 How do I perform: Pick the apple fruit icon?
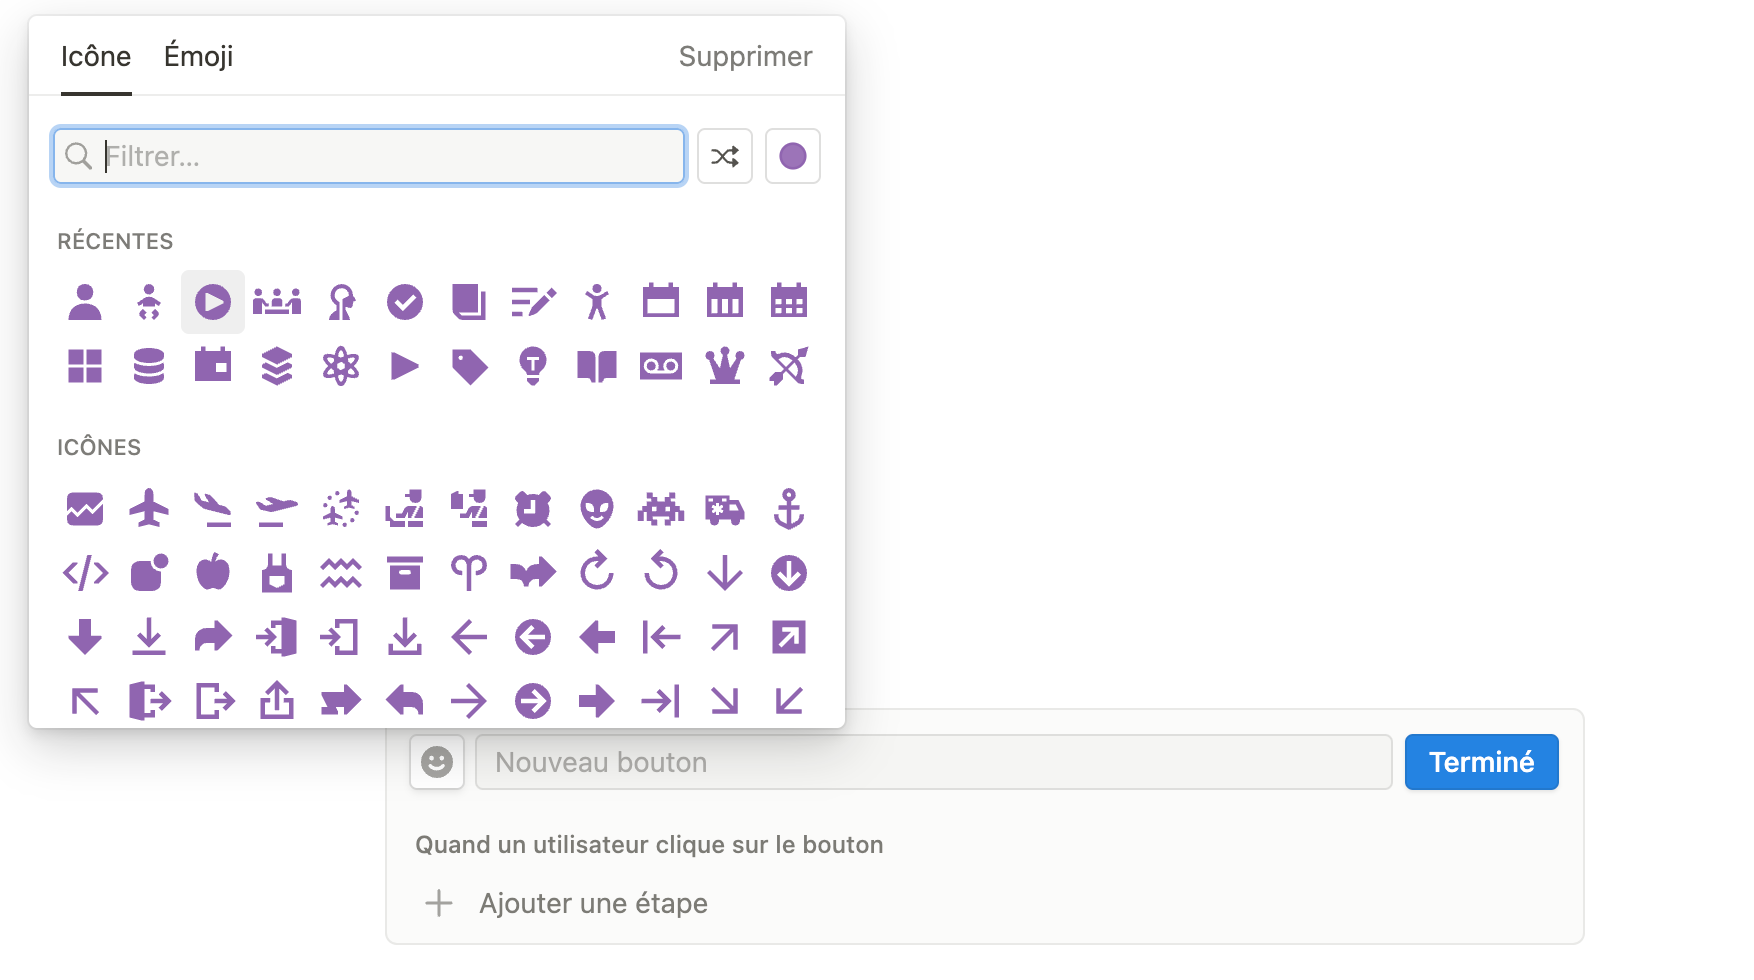tap(213, 573)
